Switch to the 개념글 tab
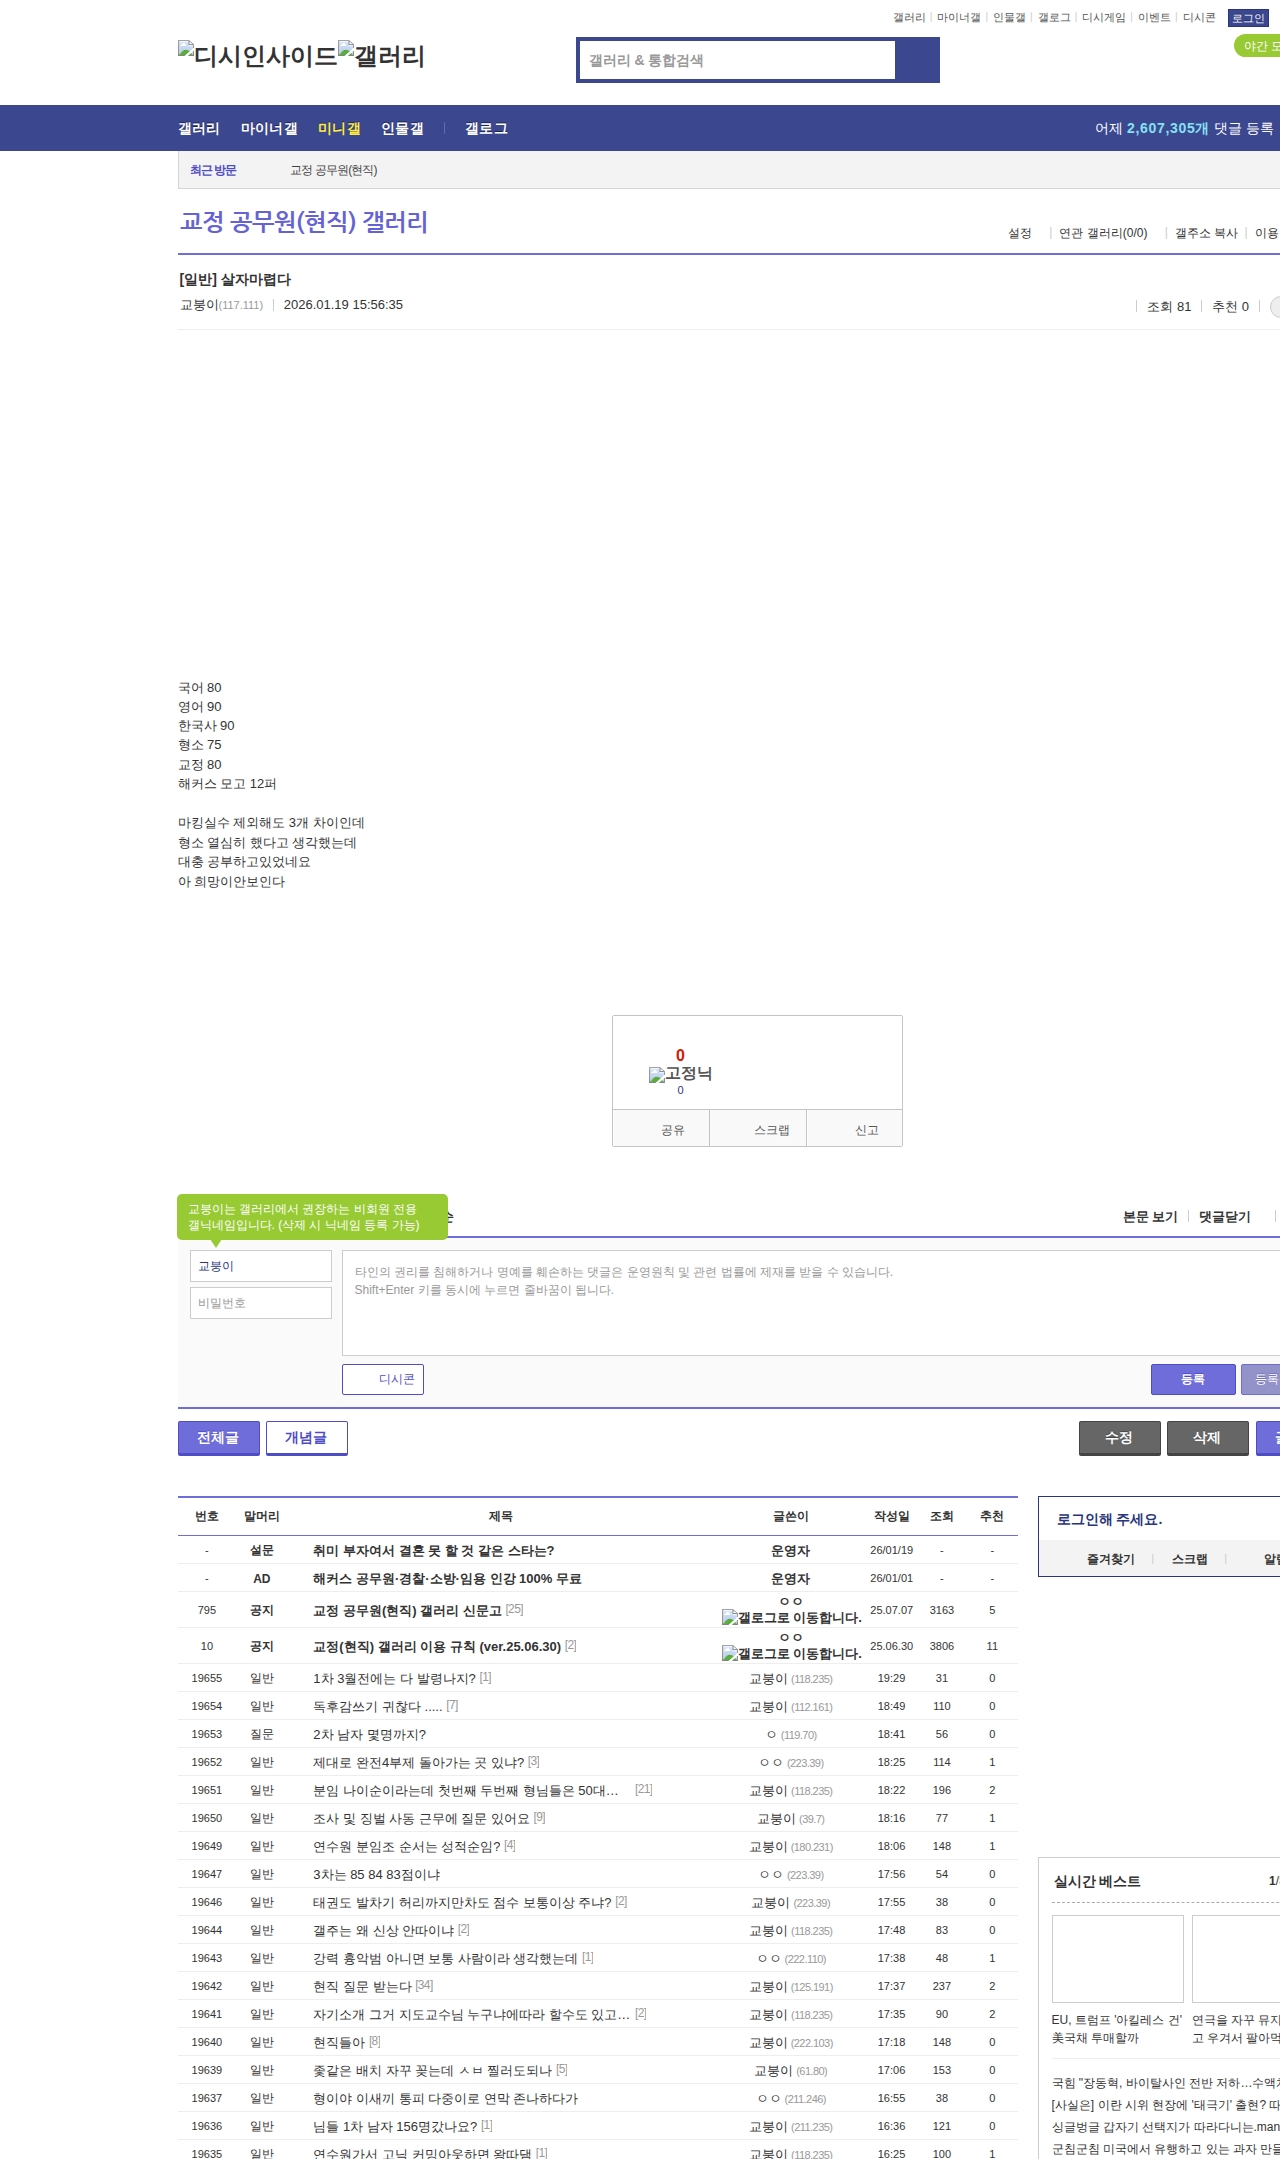The height and width of the screenshot is (2159, 1280). 307,1438
